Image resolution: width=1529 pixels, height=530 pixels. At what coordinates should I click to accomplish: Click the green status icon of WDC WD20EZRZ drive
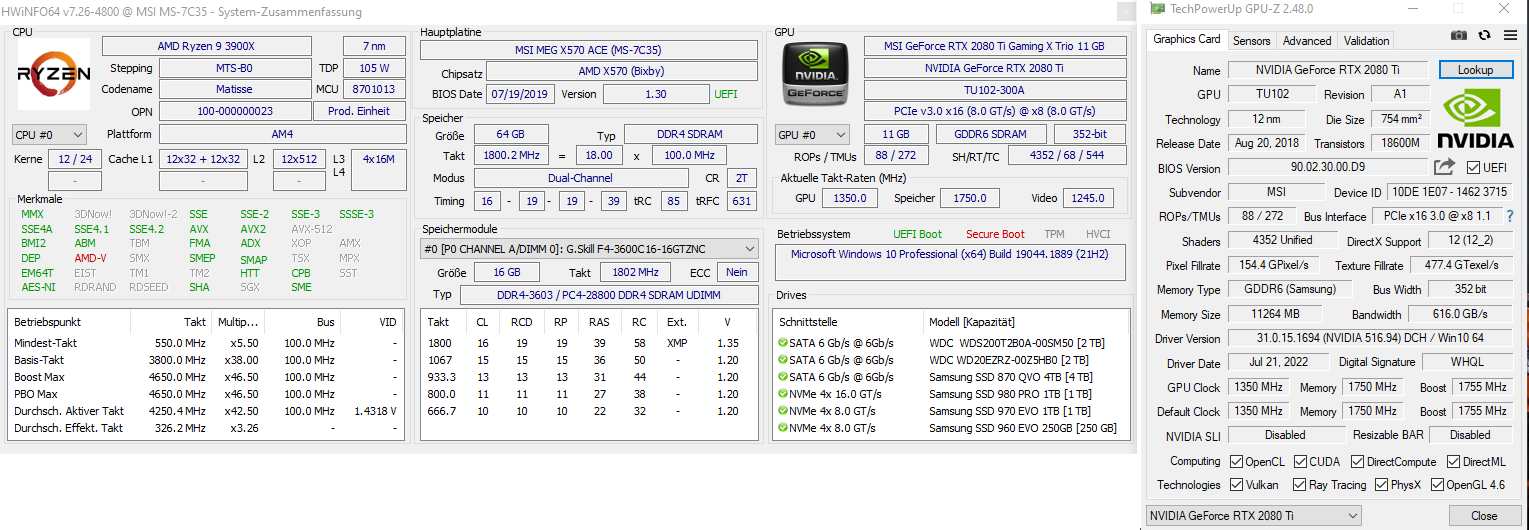click(x=782, y=360)
